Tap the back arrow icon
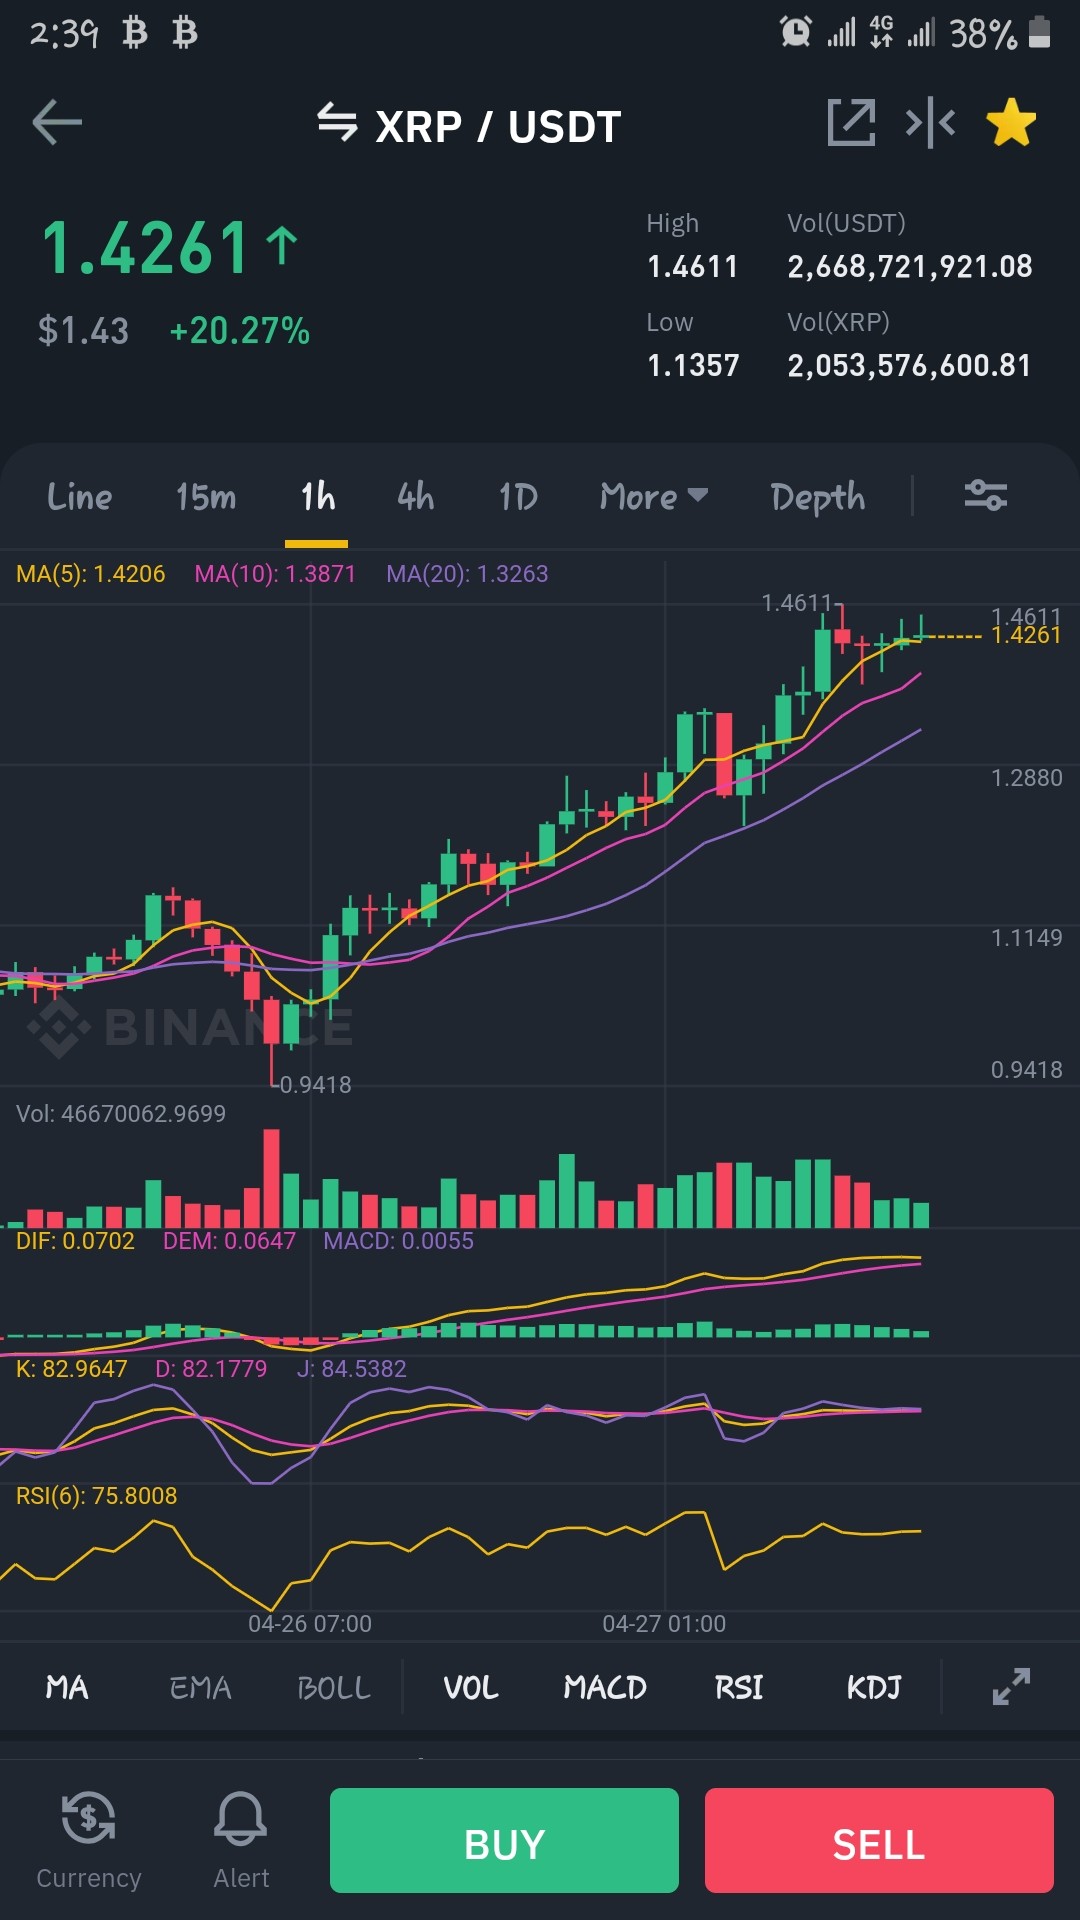1080x1920 pixels. 57,123
